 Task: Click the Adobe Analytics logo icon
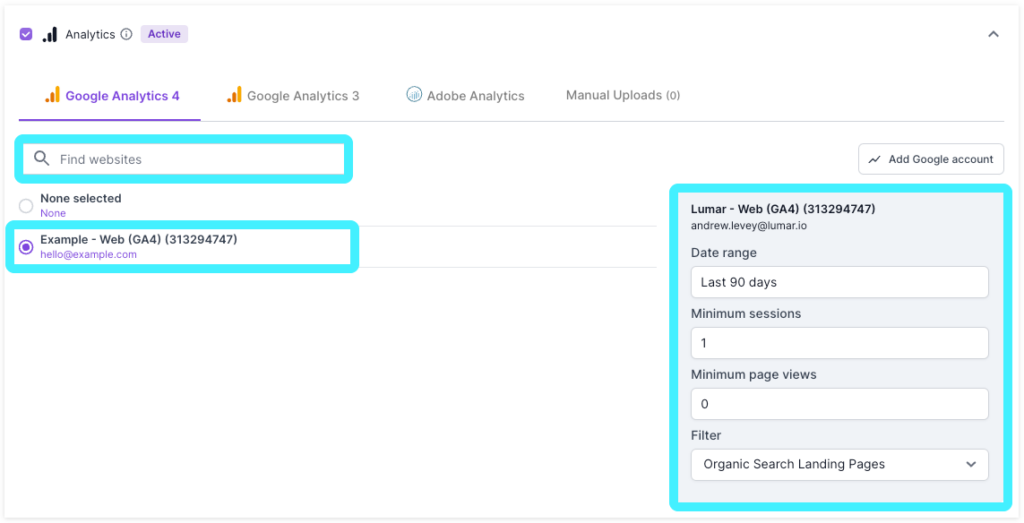[414, 95]
